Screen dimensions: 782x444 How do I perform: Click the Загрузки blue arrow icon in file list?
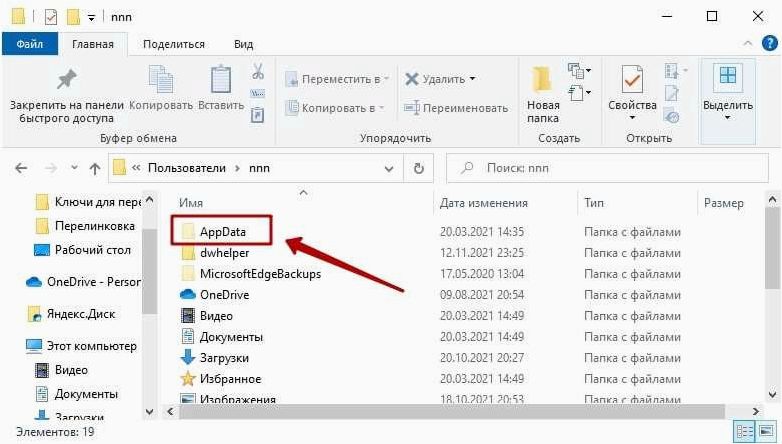(188, 357)
